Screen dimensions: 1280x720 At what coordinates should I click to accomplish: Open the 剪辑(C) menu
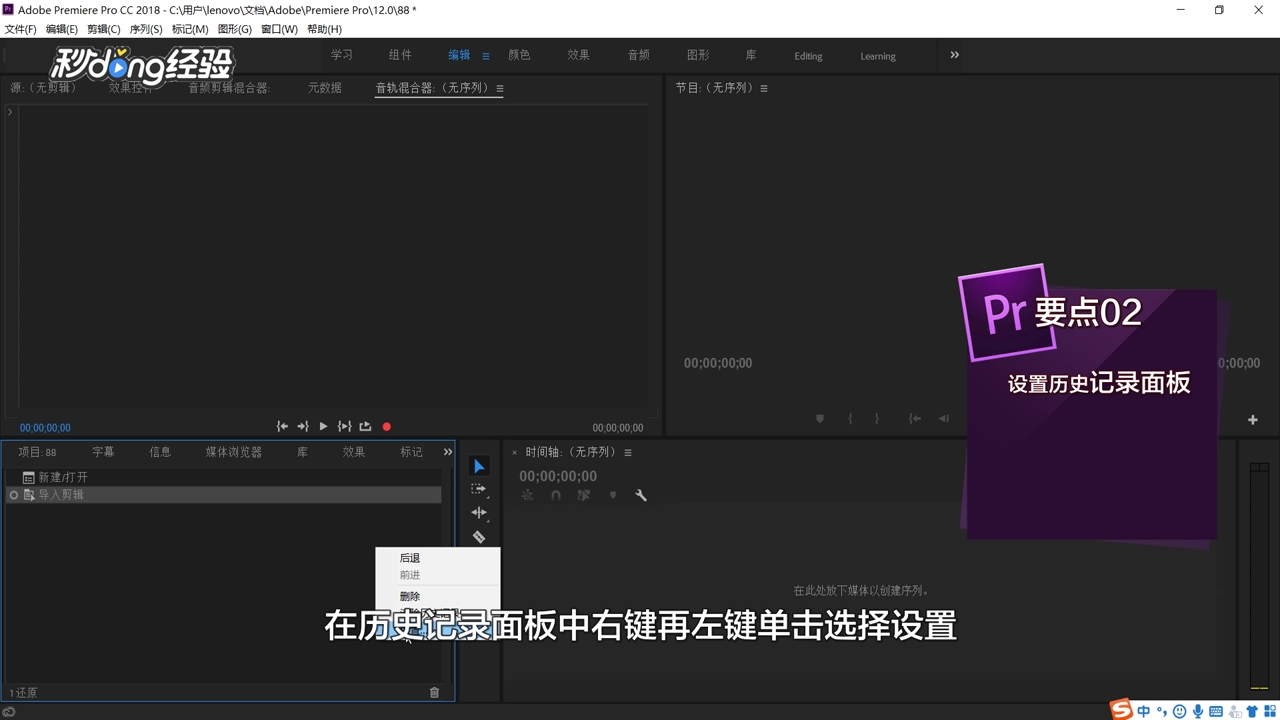(x=104, y=29)
